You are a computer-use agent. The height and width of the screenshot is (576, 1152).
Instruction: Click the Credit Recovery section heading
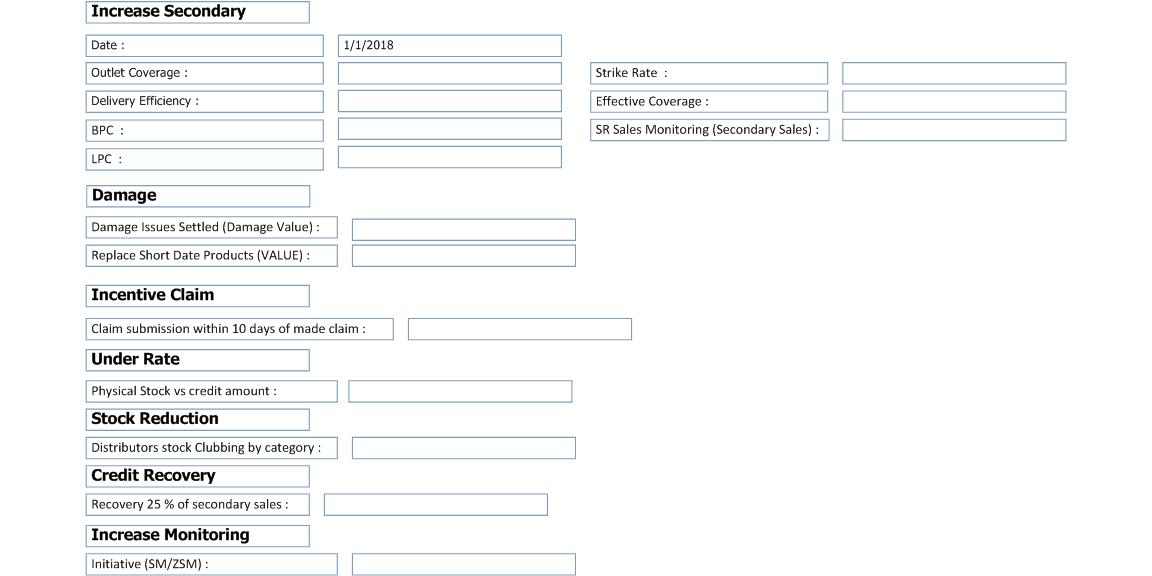(x=197, y=476)
